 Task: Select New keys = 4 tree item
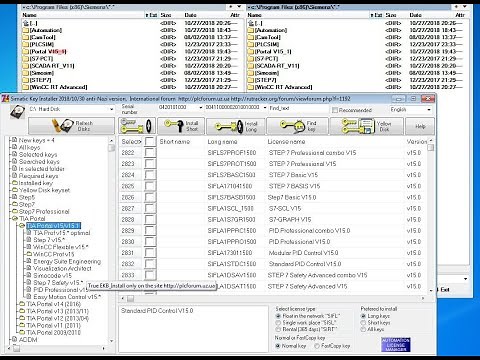click(x=36, y=140)
